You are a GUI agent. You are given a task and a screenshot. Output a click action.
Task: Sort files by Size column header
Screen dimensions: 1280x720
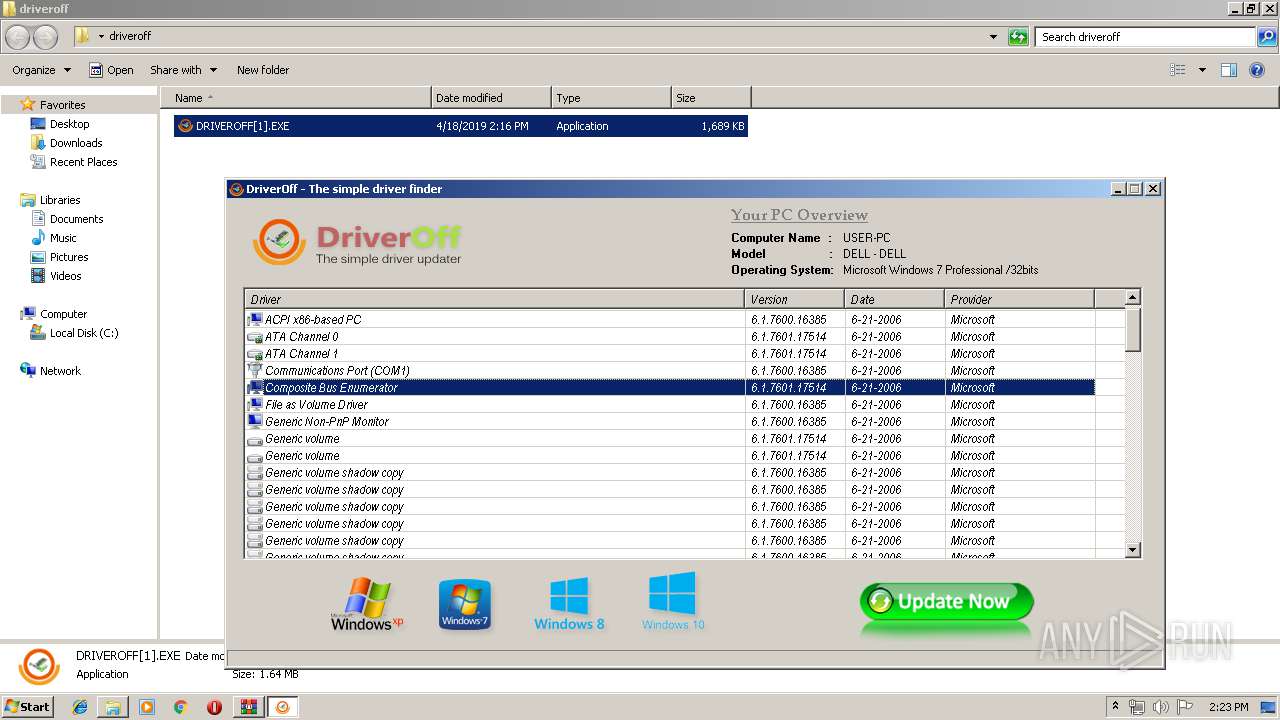click(x=711, y=98)
